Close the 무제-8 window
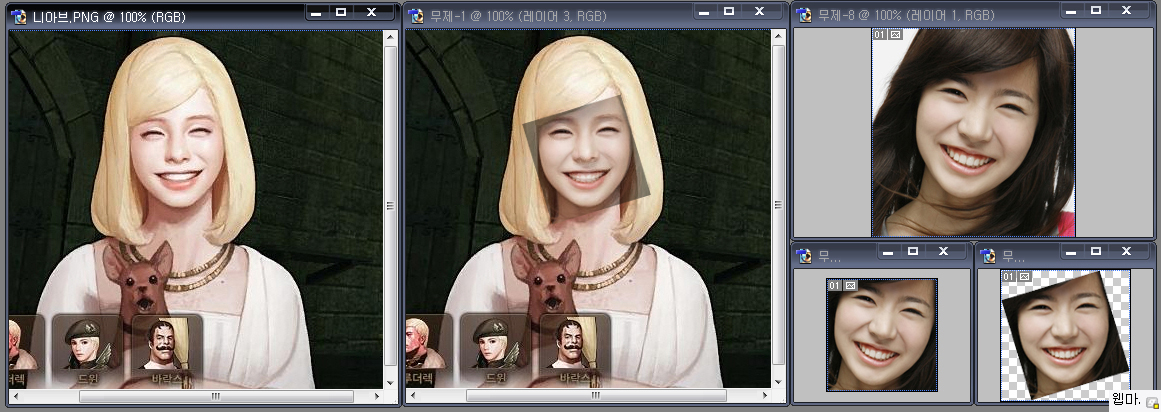Viewport: 1161px width, 412px height. 1126,10
